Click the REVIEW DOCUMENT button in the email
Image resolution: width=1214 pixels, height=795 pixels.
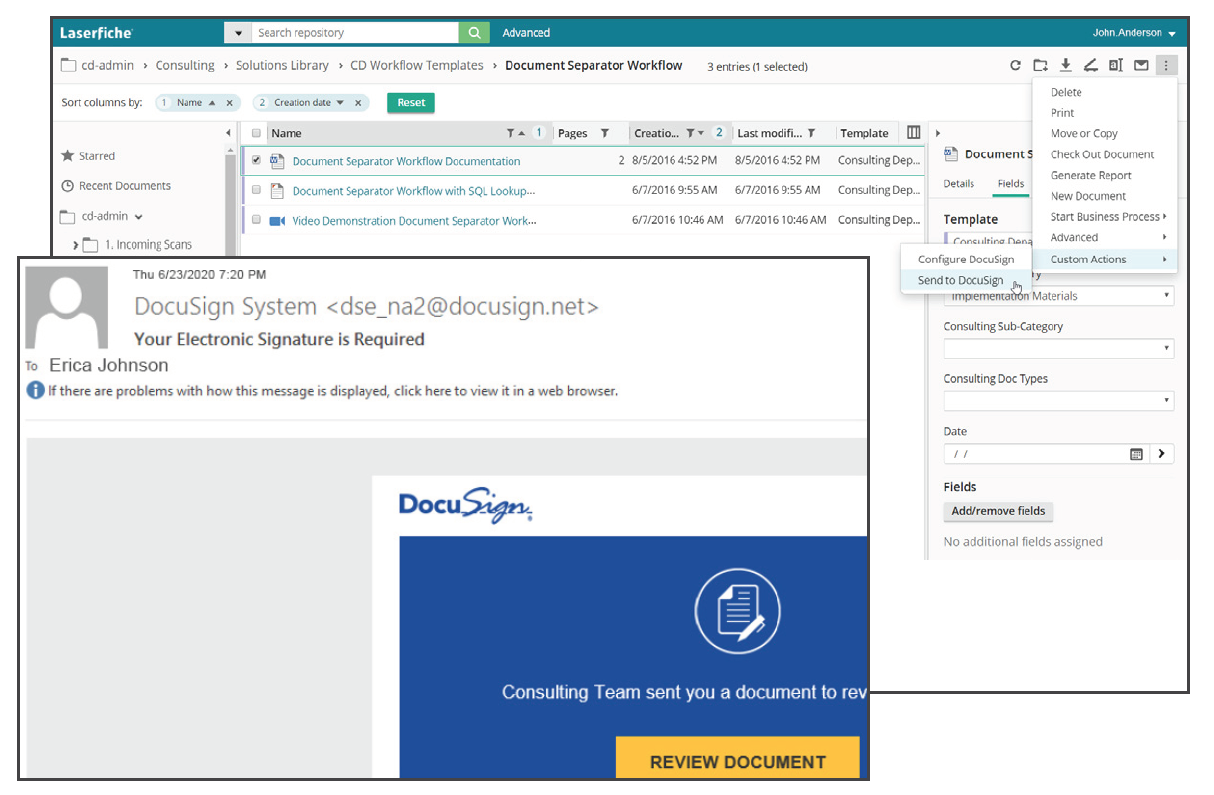pyautogui.click(x=738, y=760)
